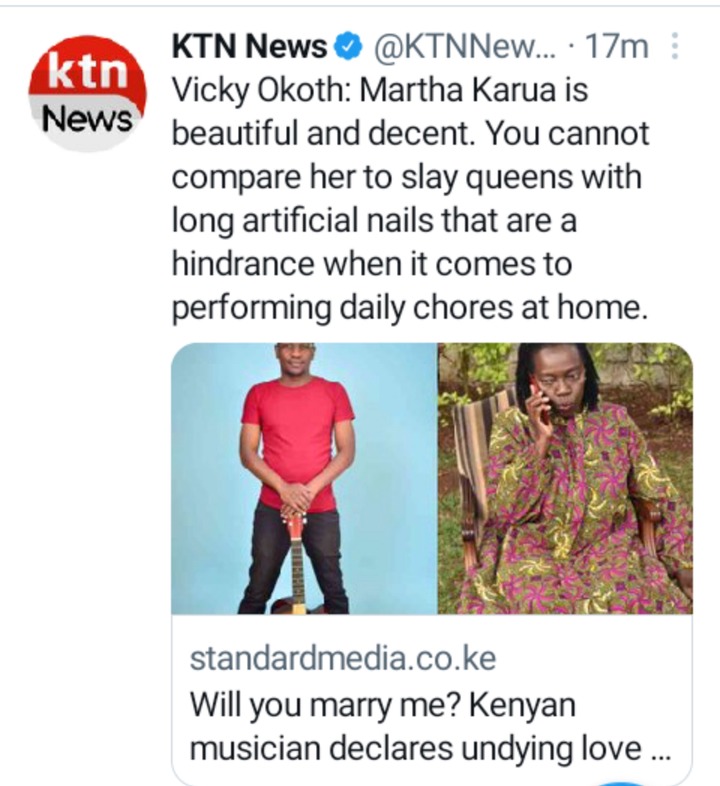The image size is (720, 786).
Task: Open the @KTNNew... handle
Action: click(x=464, y=47)
